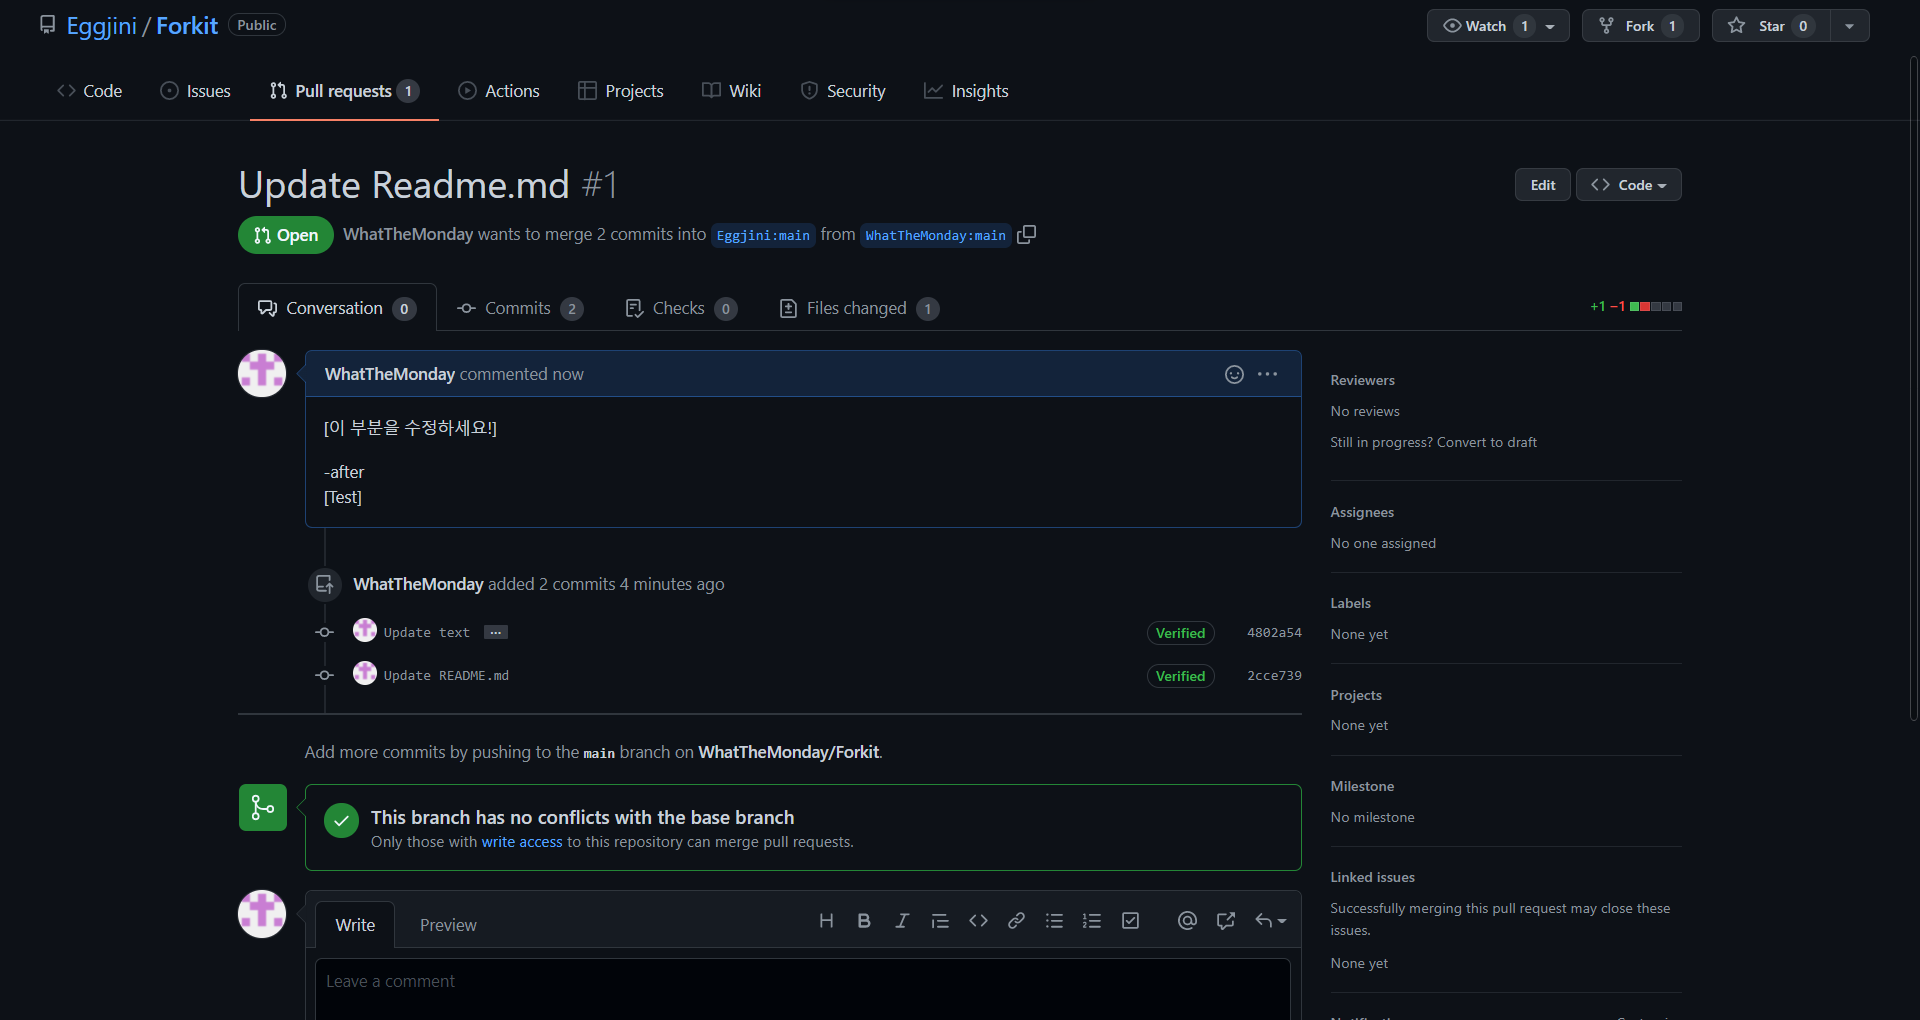
Task: Mention a user with the @ icon
Action: [1187, 921]
